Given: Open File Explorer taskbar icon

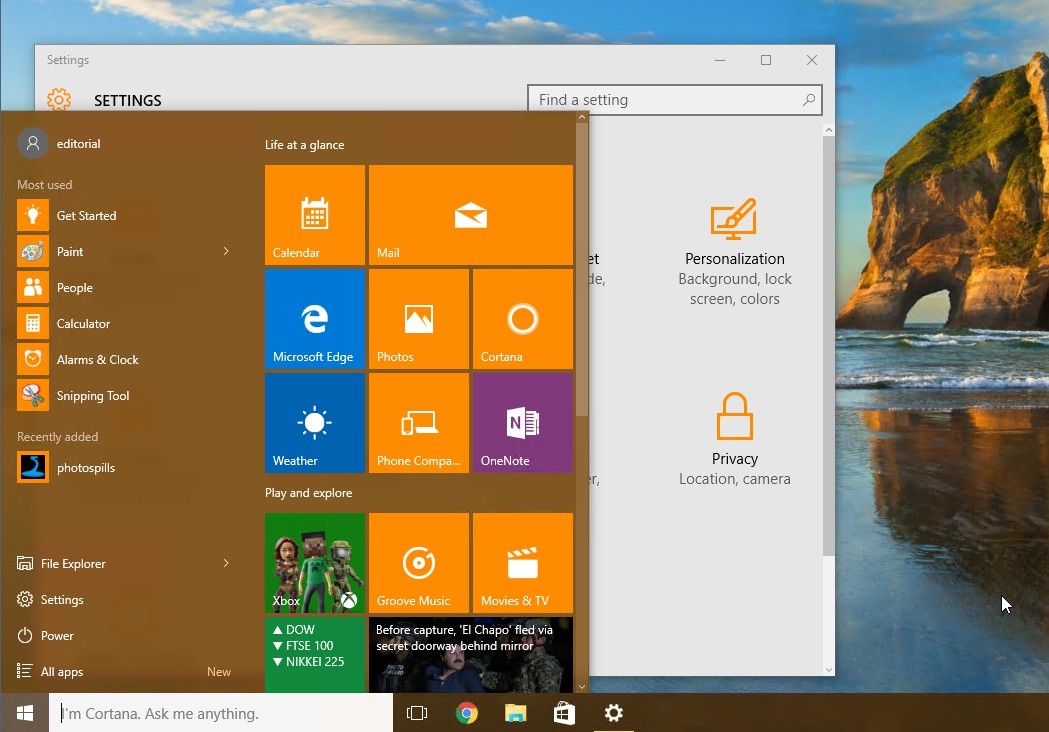Looking at the screenshot, I should tap(515, 713).
